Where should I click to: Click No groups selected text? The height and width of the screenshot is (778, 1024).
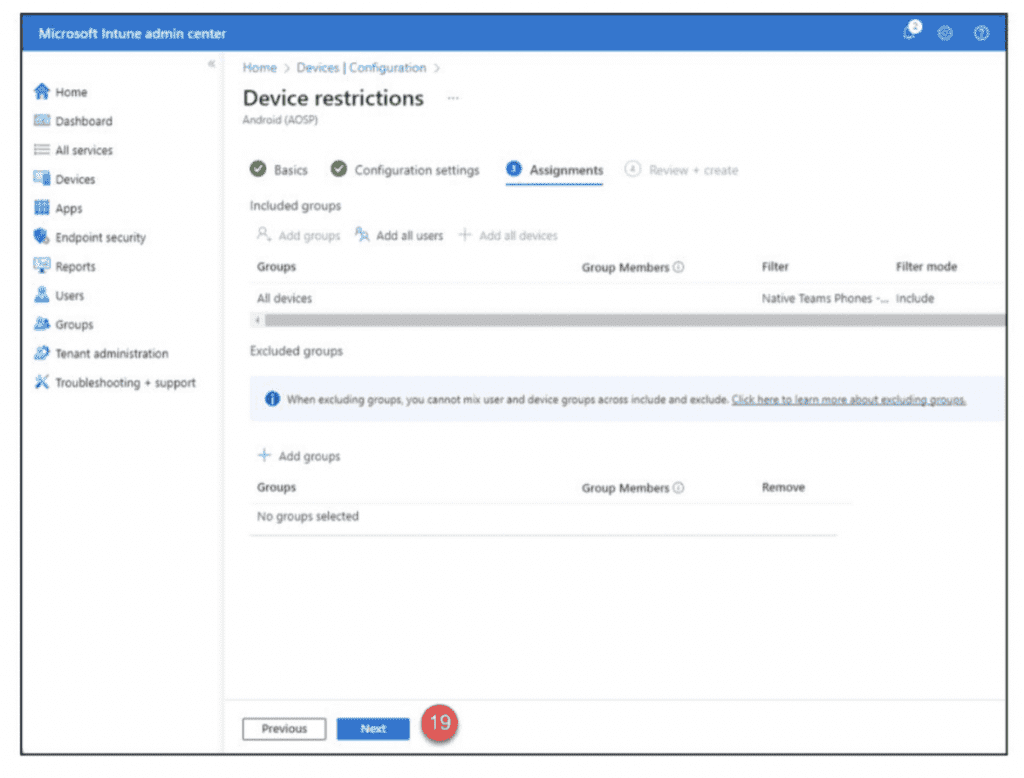tap(308, 517)
